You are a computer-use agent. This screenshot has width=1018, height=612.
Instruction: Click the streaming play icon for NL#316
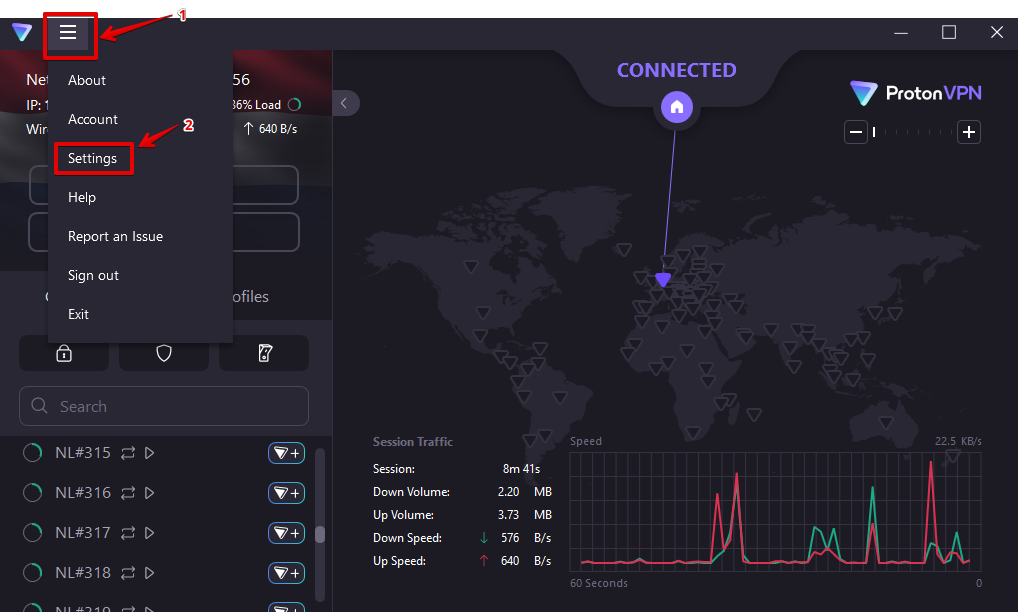tap(150, 493)
